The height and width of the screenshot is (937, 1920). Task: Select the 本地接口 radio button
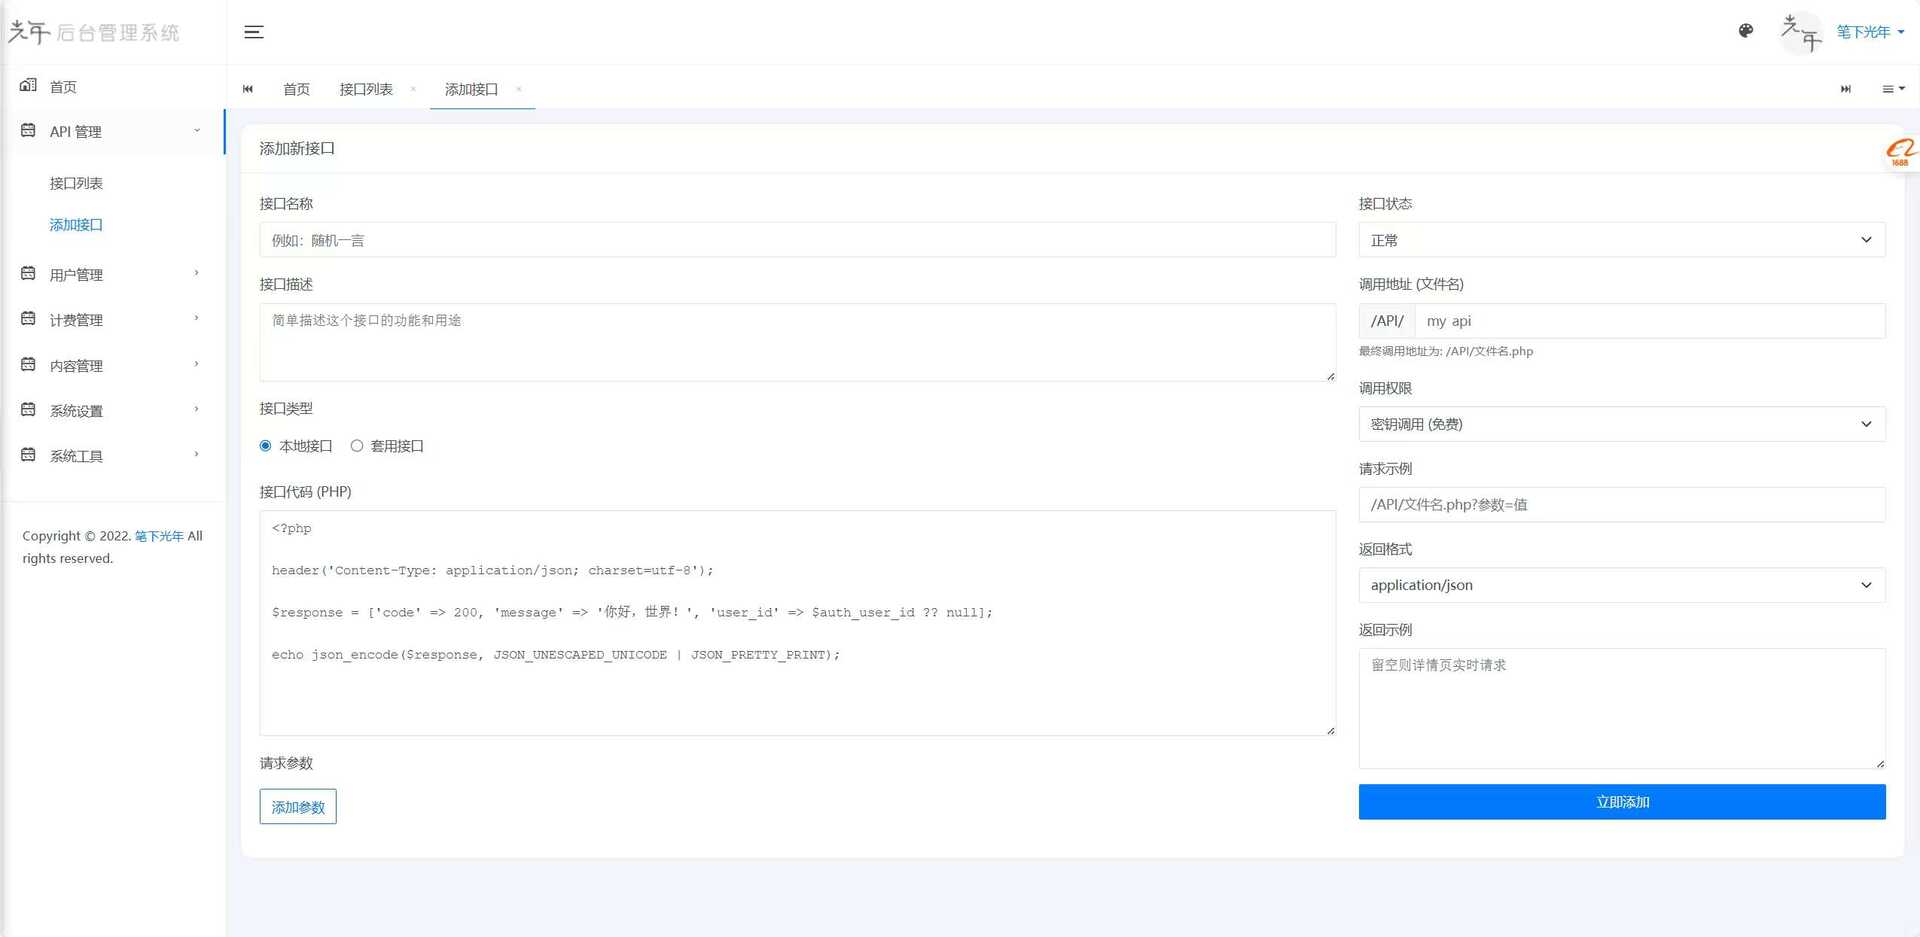(265, 446)
